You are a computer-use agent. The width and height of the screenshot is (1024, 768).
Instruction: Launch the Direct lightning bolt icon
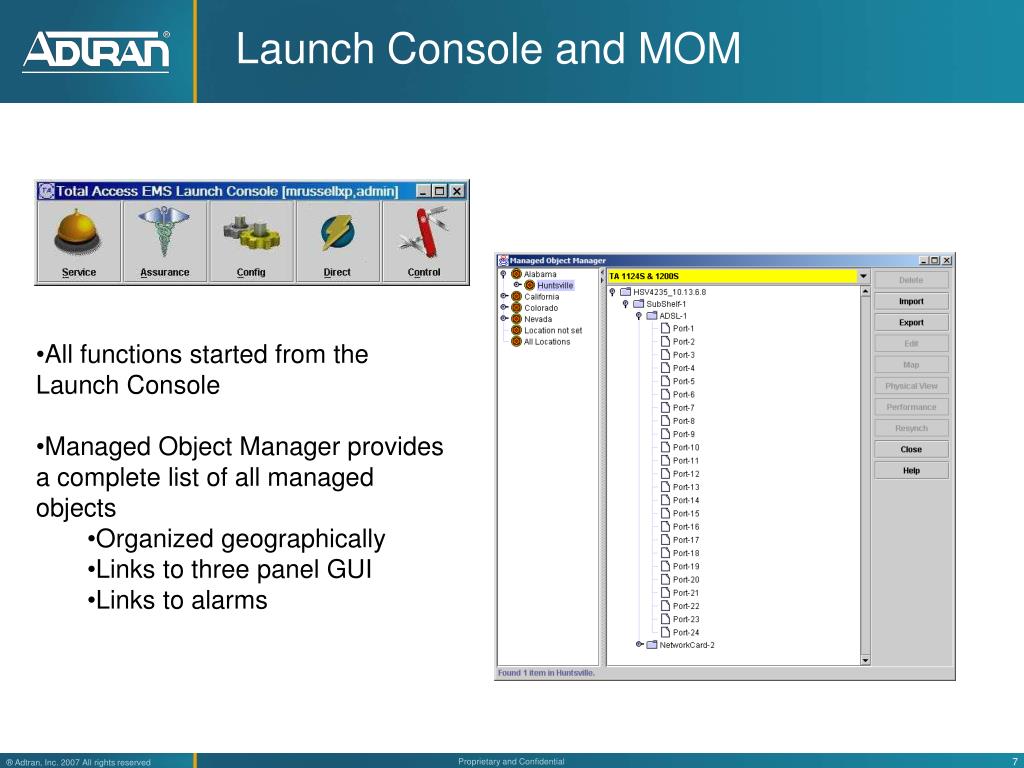click(x=337, y=242)
